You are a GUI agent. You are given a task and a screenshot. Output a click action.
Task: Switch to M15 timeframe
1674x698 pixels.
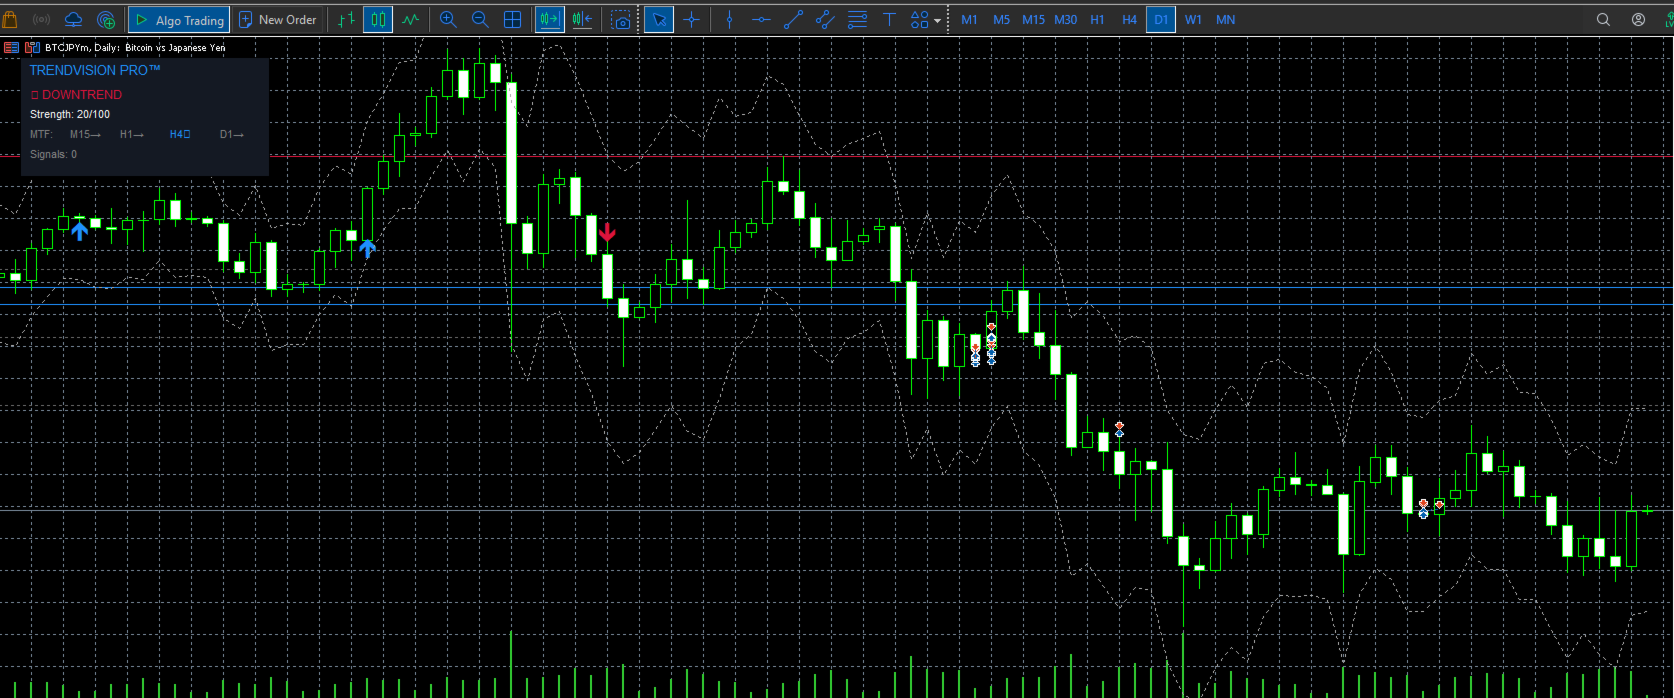pos(1033,19)
